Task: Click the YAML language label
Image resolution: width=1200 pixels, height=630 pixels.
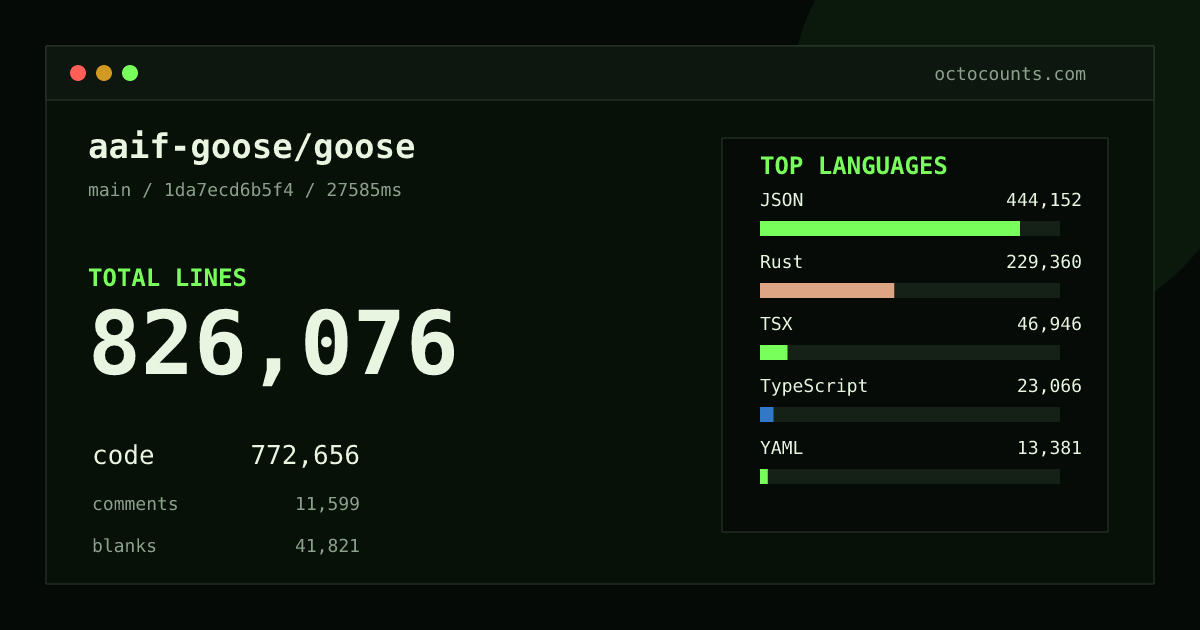Action: pyautogui.click(x=781, y=448)
